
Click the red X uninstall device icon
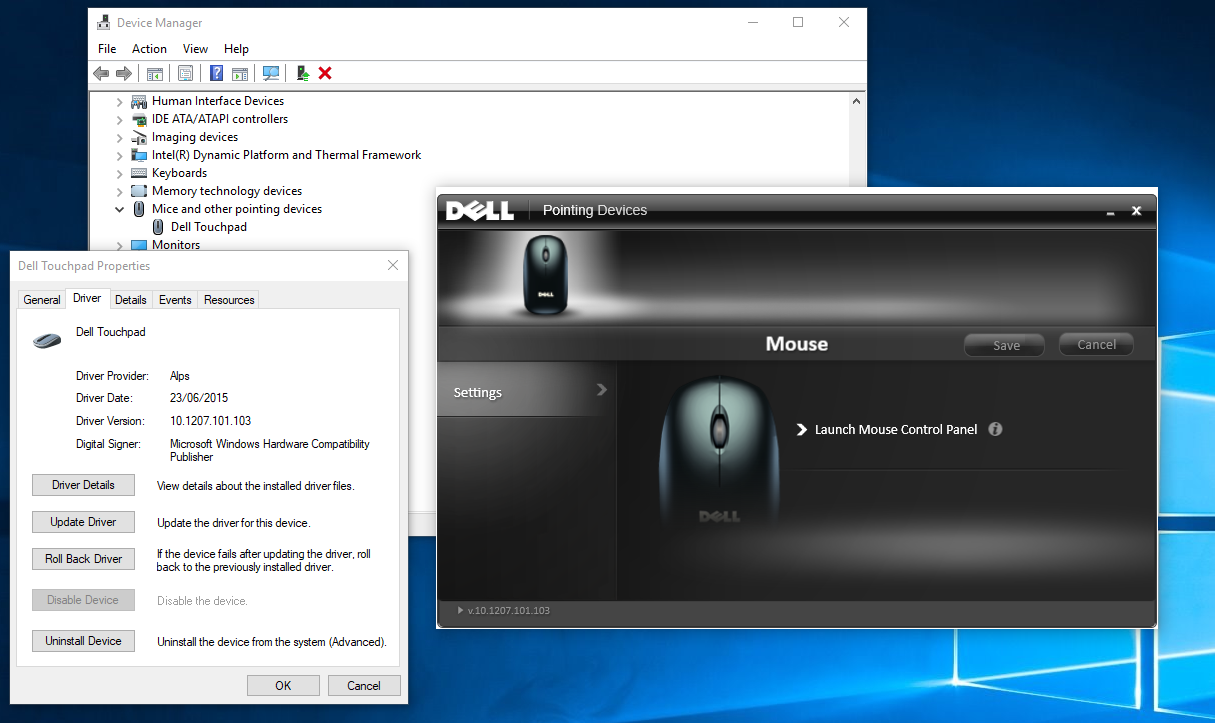click(x=325, y=73)
